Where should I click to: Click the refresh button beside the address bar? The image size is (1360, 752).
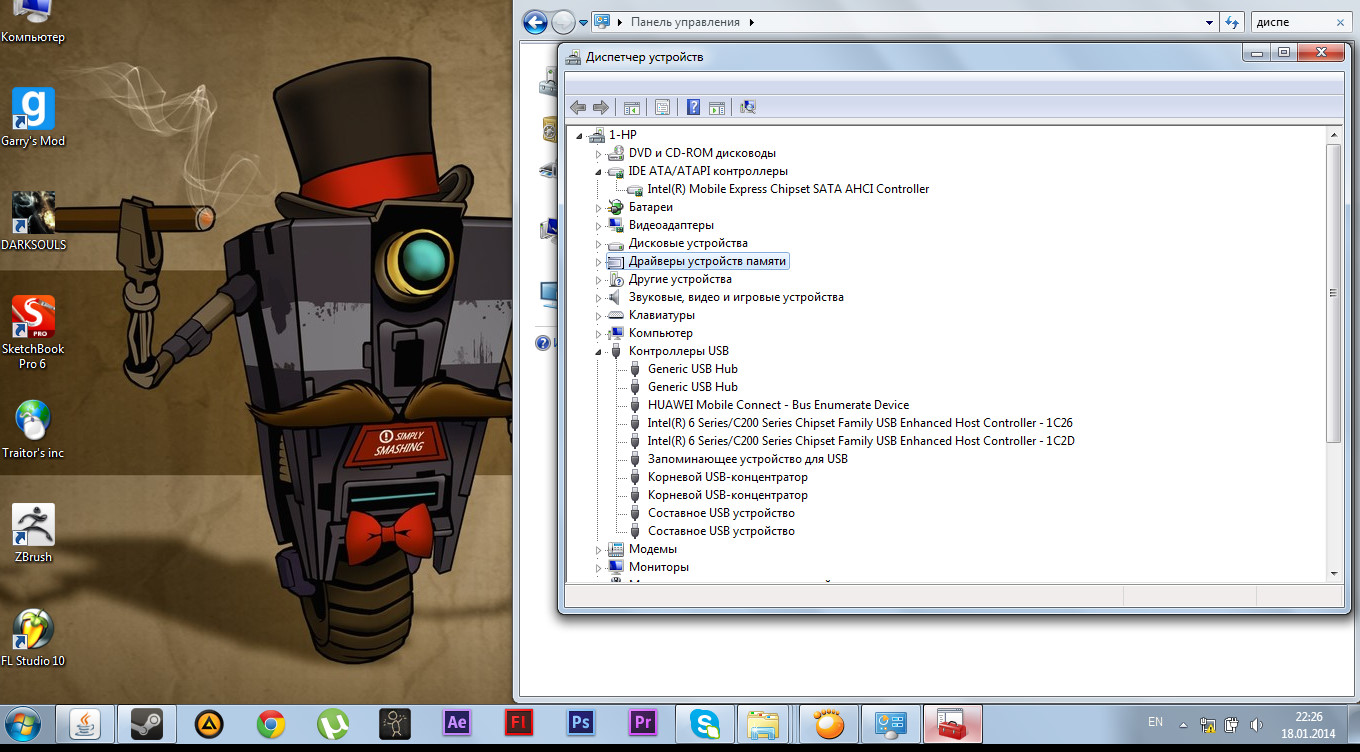point(1233,22)
